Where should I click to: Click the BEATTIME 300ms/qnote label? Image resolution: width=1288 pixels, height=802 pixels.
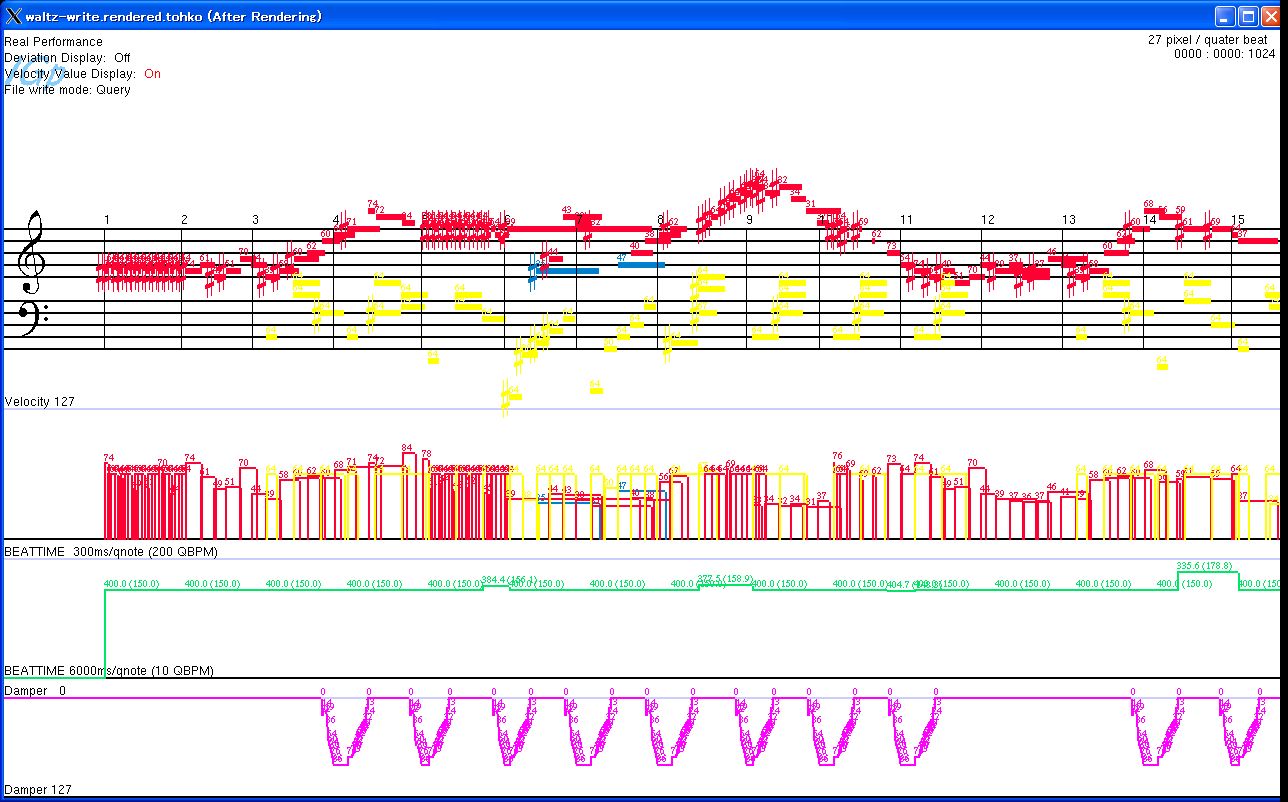110,552
